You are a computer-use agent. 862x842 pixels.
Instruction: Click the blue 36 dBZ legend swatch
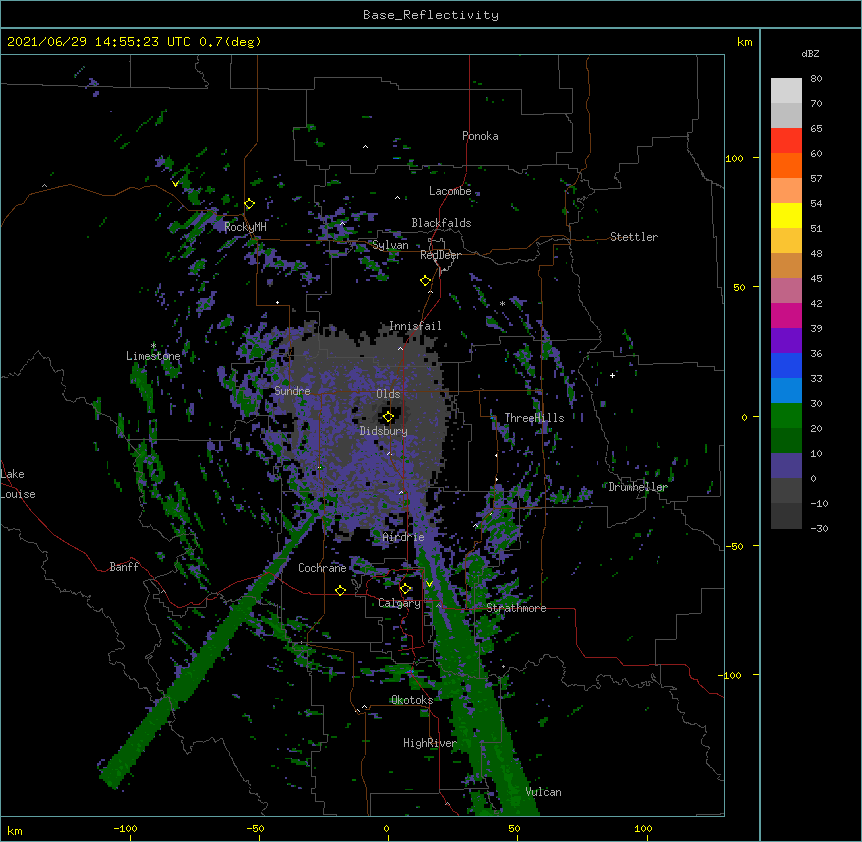786,365
